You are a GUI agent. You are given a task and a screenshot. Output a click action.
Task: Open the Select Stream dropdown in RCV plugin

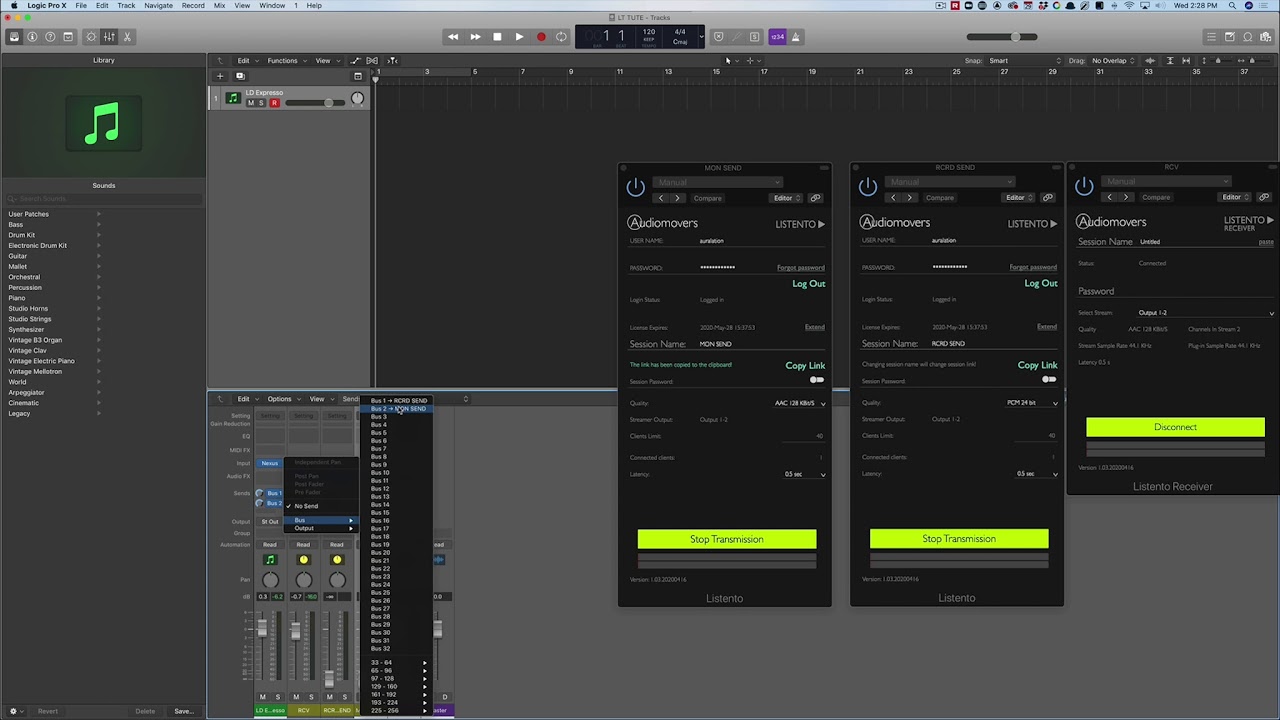(1206, 313)
